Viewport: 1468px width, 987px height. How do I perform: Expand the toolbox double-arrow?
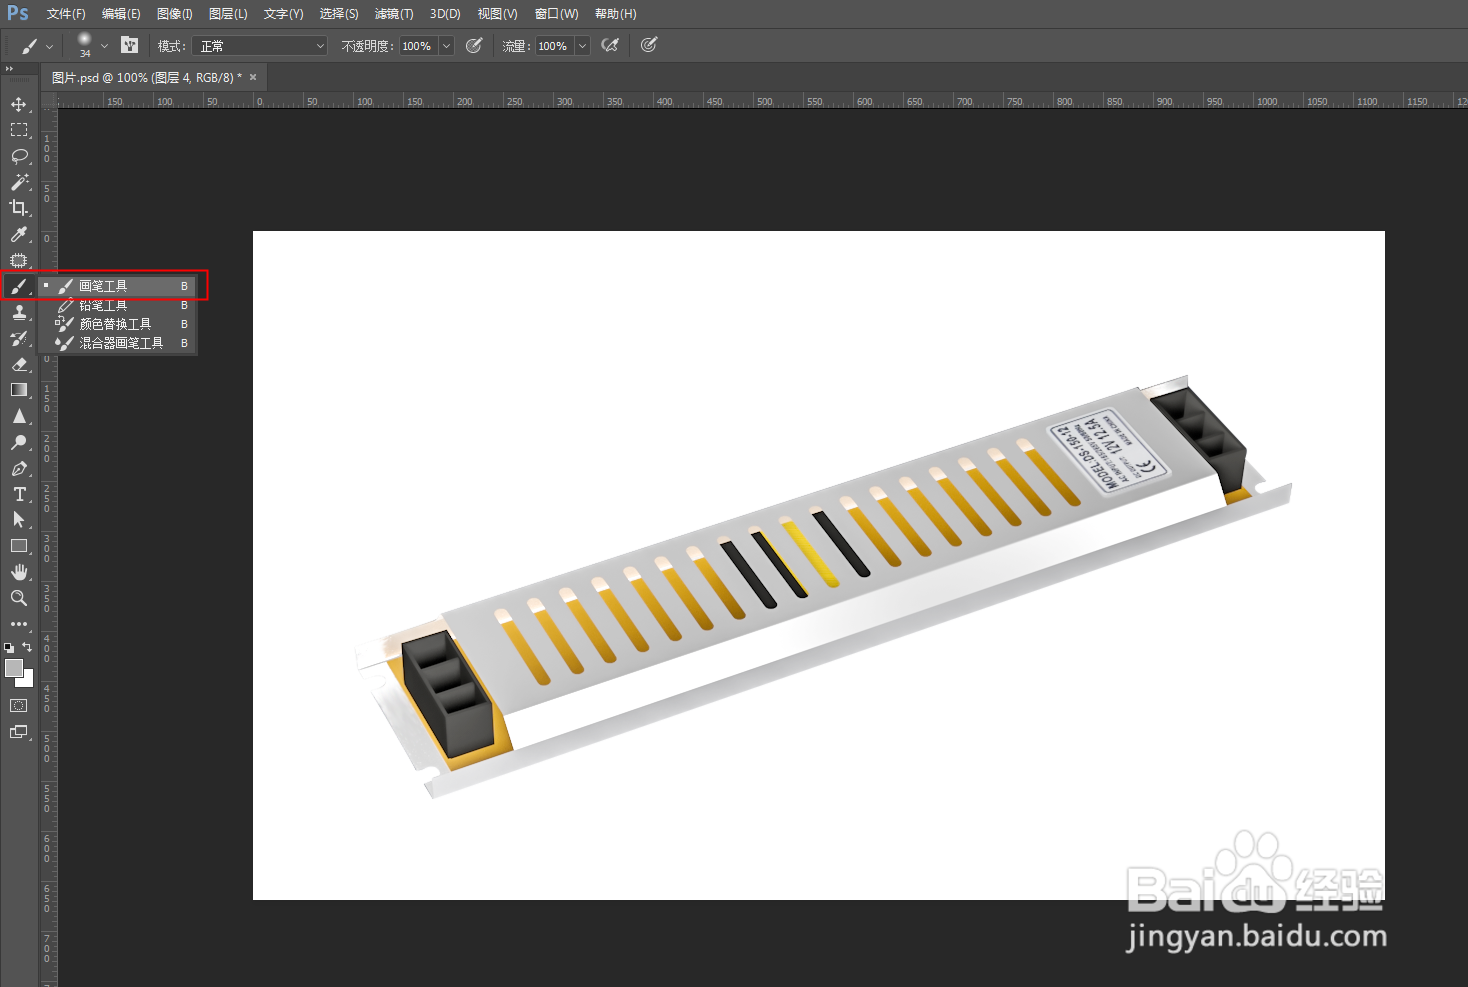pos(9,69)
